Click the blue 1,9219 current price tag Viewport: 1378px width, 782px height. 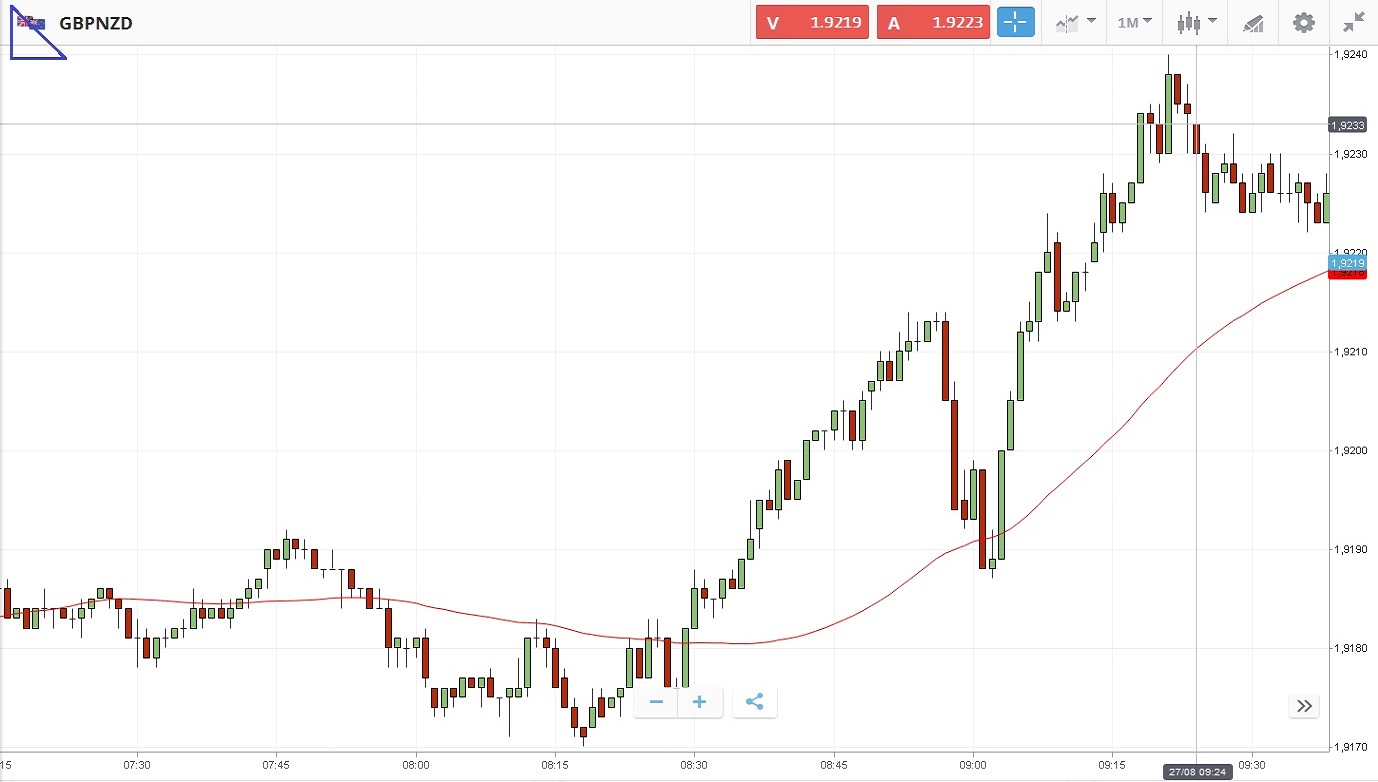coord(1347,262)
